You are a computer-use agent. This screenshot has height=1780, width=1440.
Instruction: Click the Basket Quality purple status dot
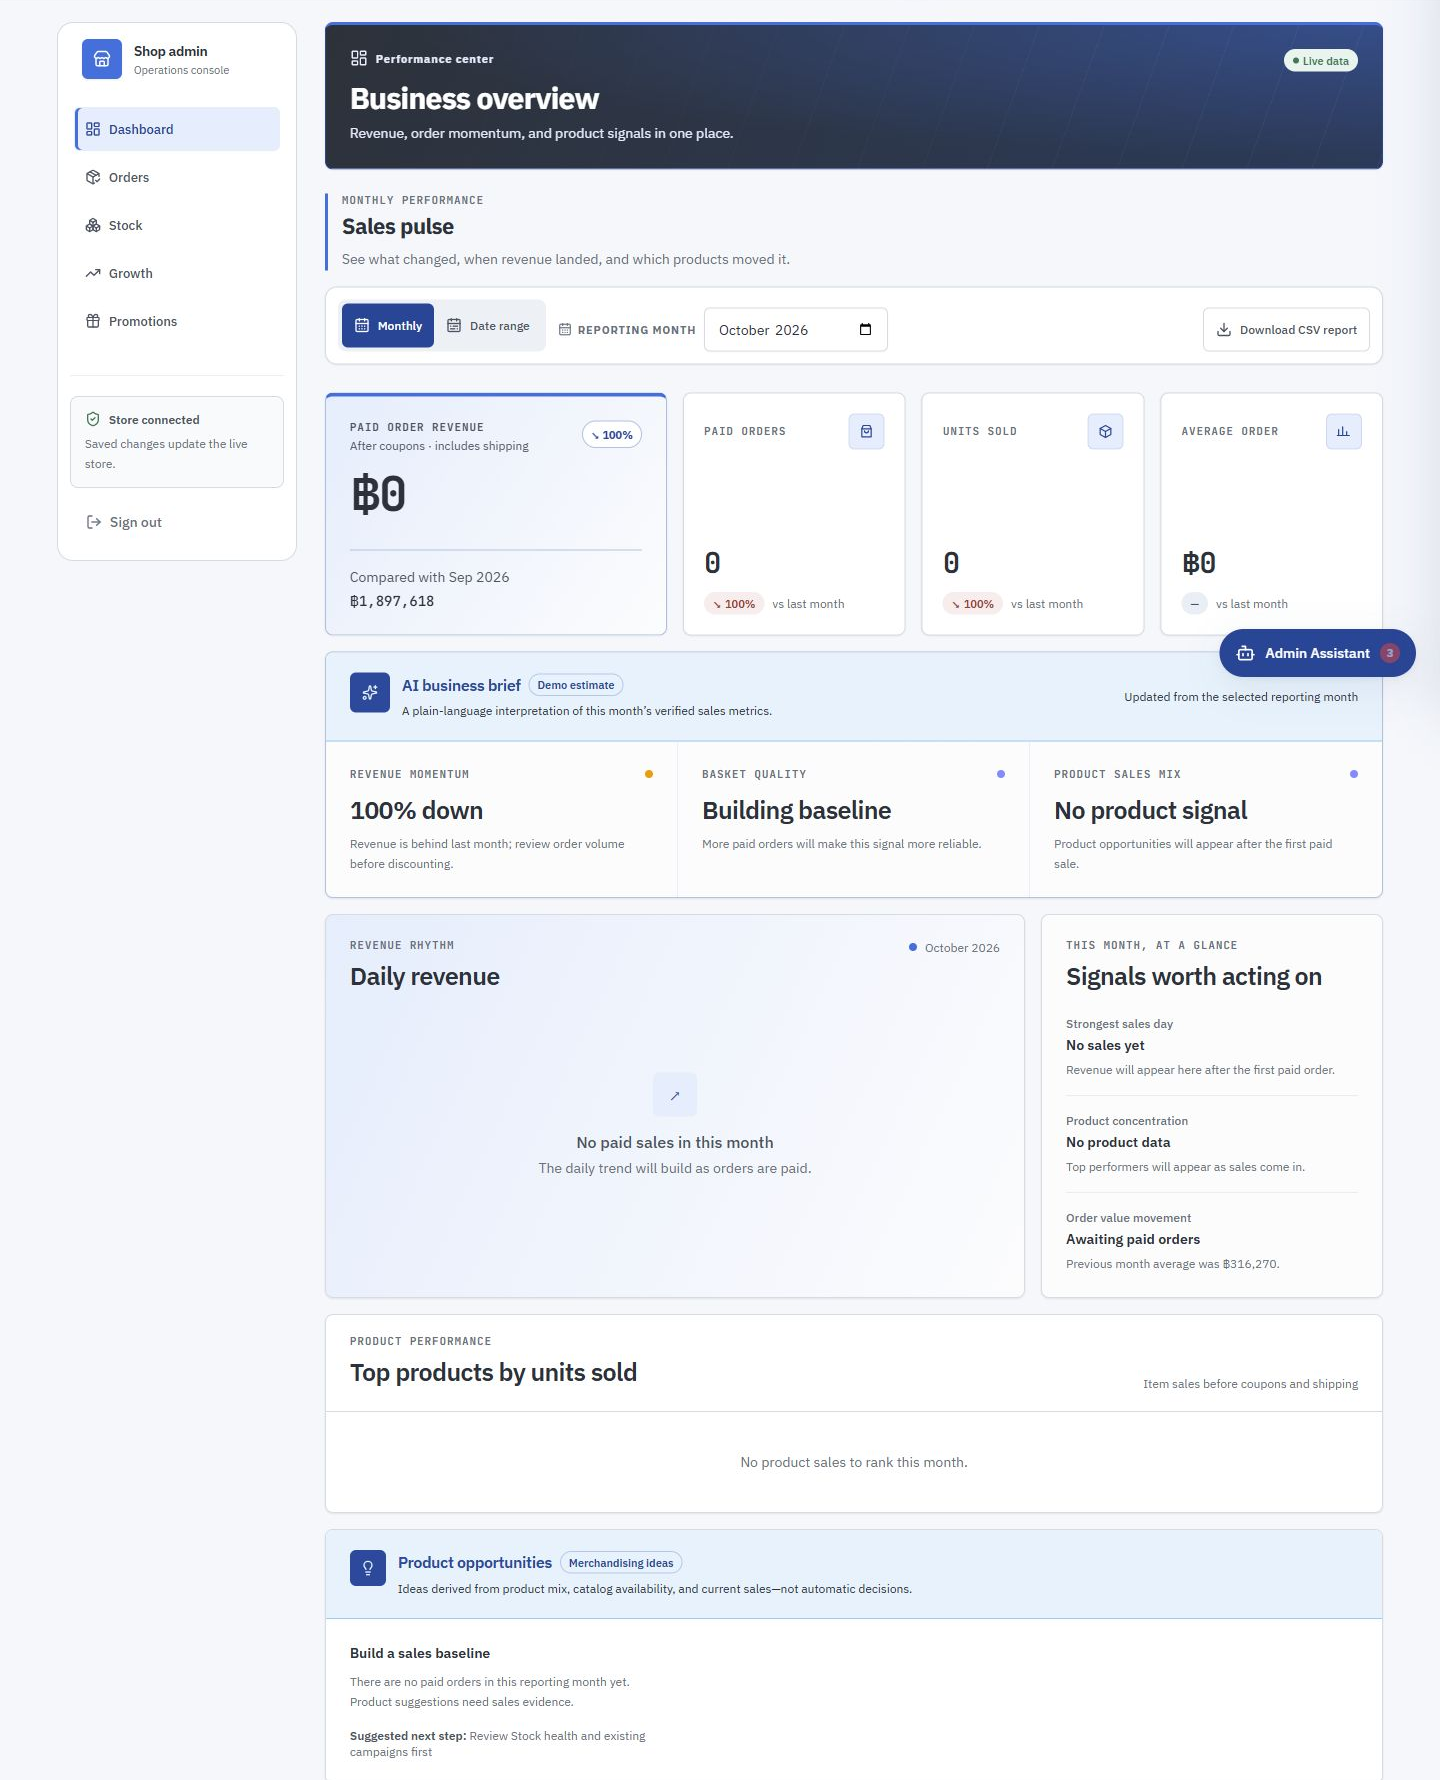click(x=1001, y=774)
